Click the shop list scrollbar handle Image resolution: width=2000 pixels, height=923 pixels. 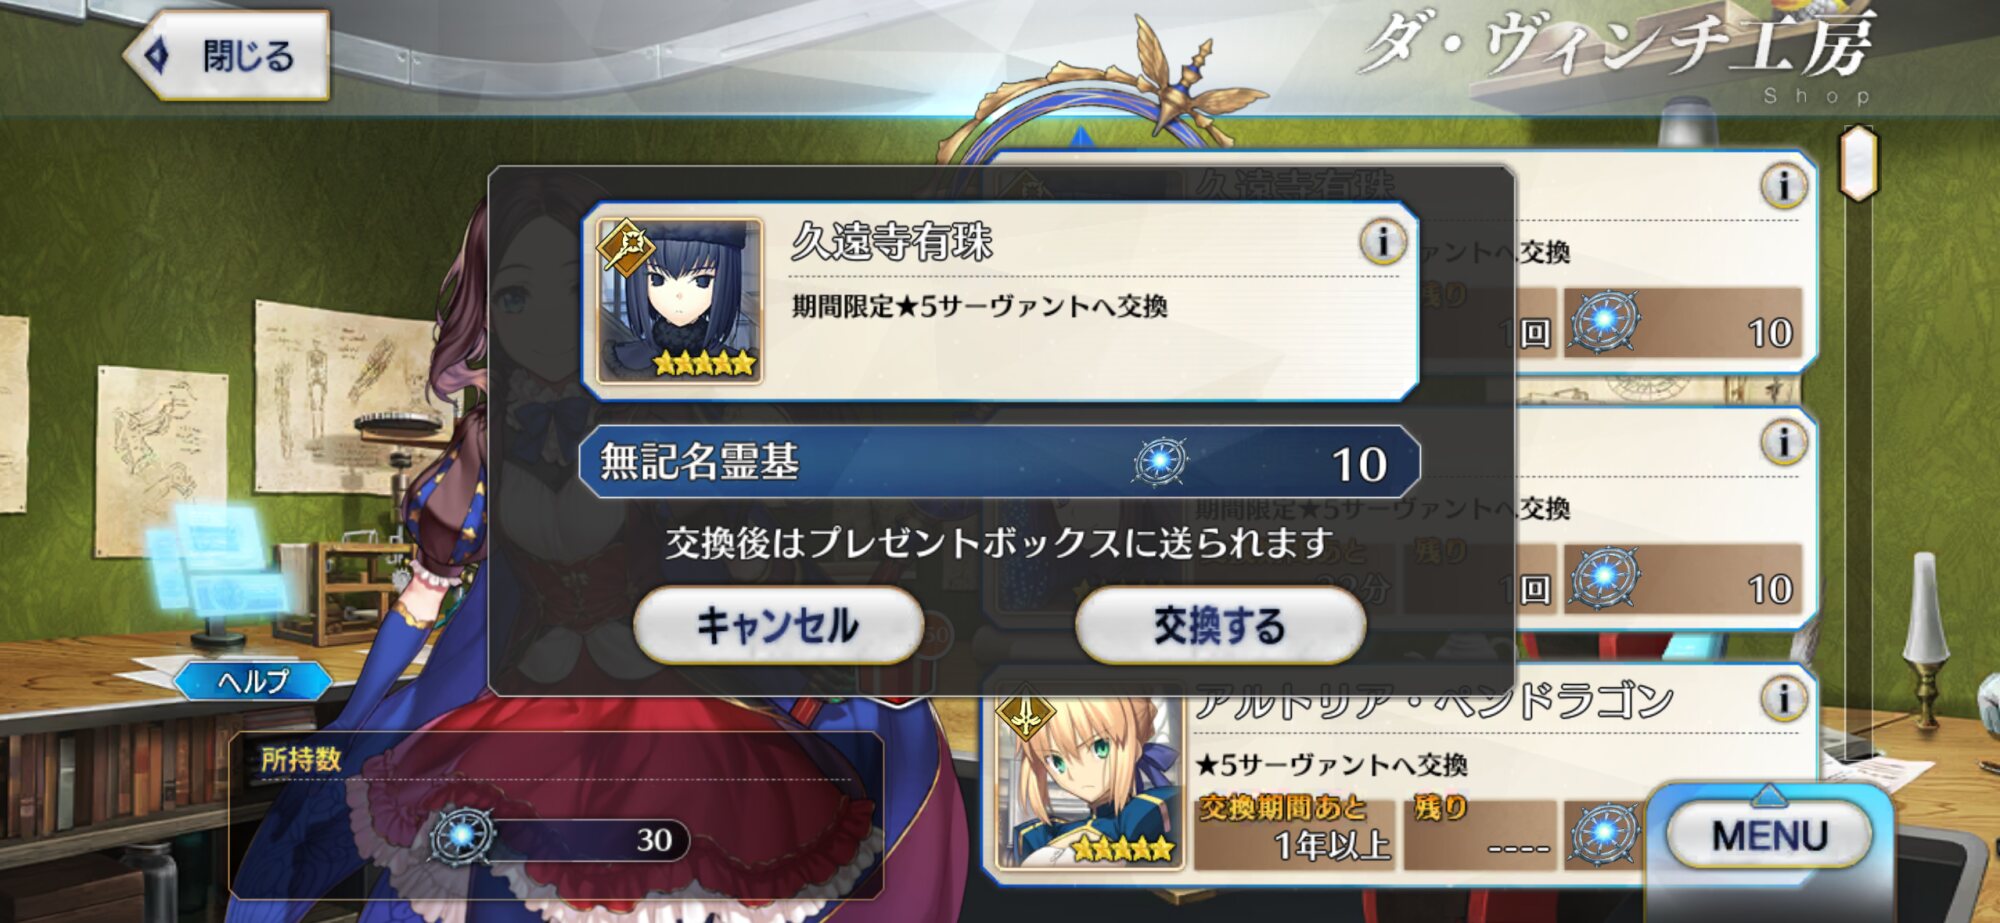[1859, 163]
